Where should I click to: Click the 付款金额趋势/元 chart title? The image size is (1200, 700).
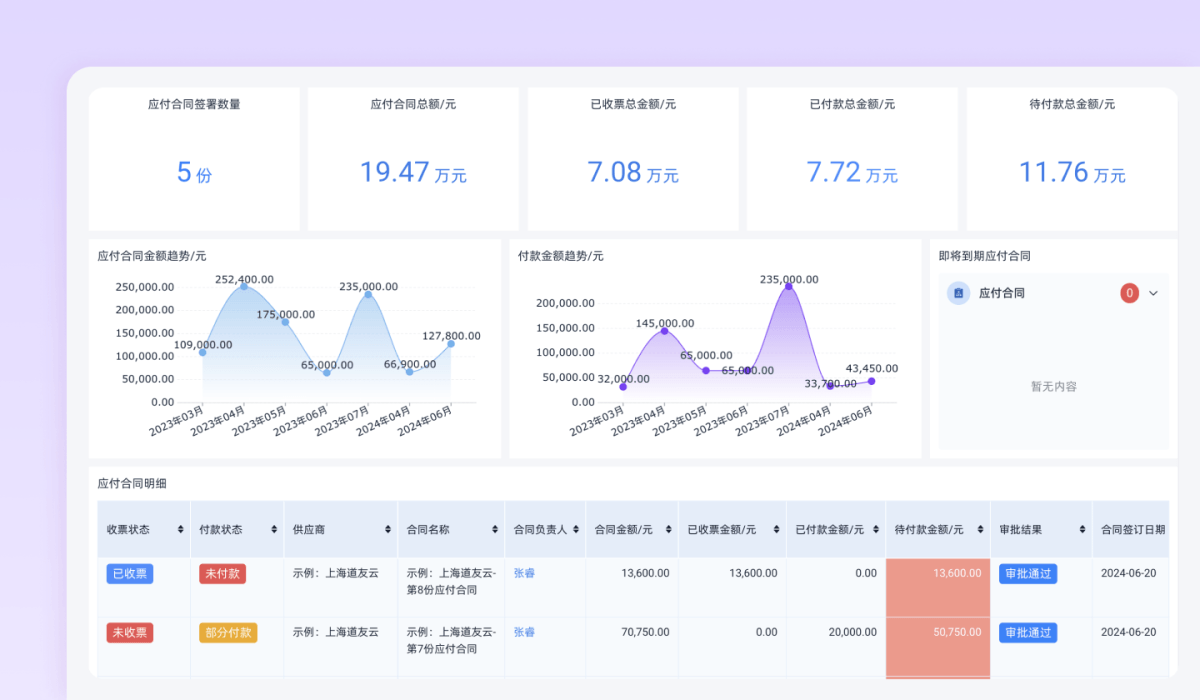[x=560, y=256]
